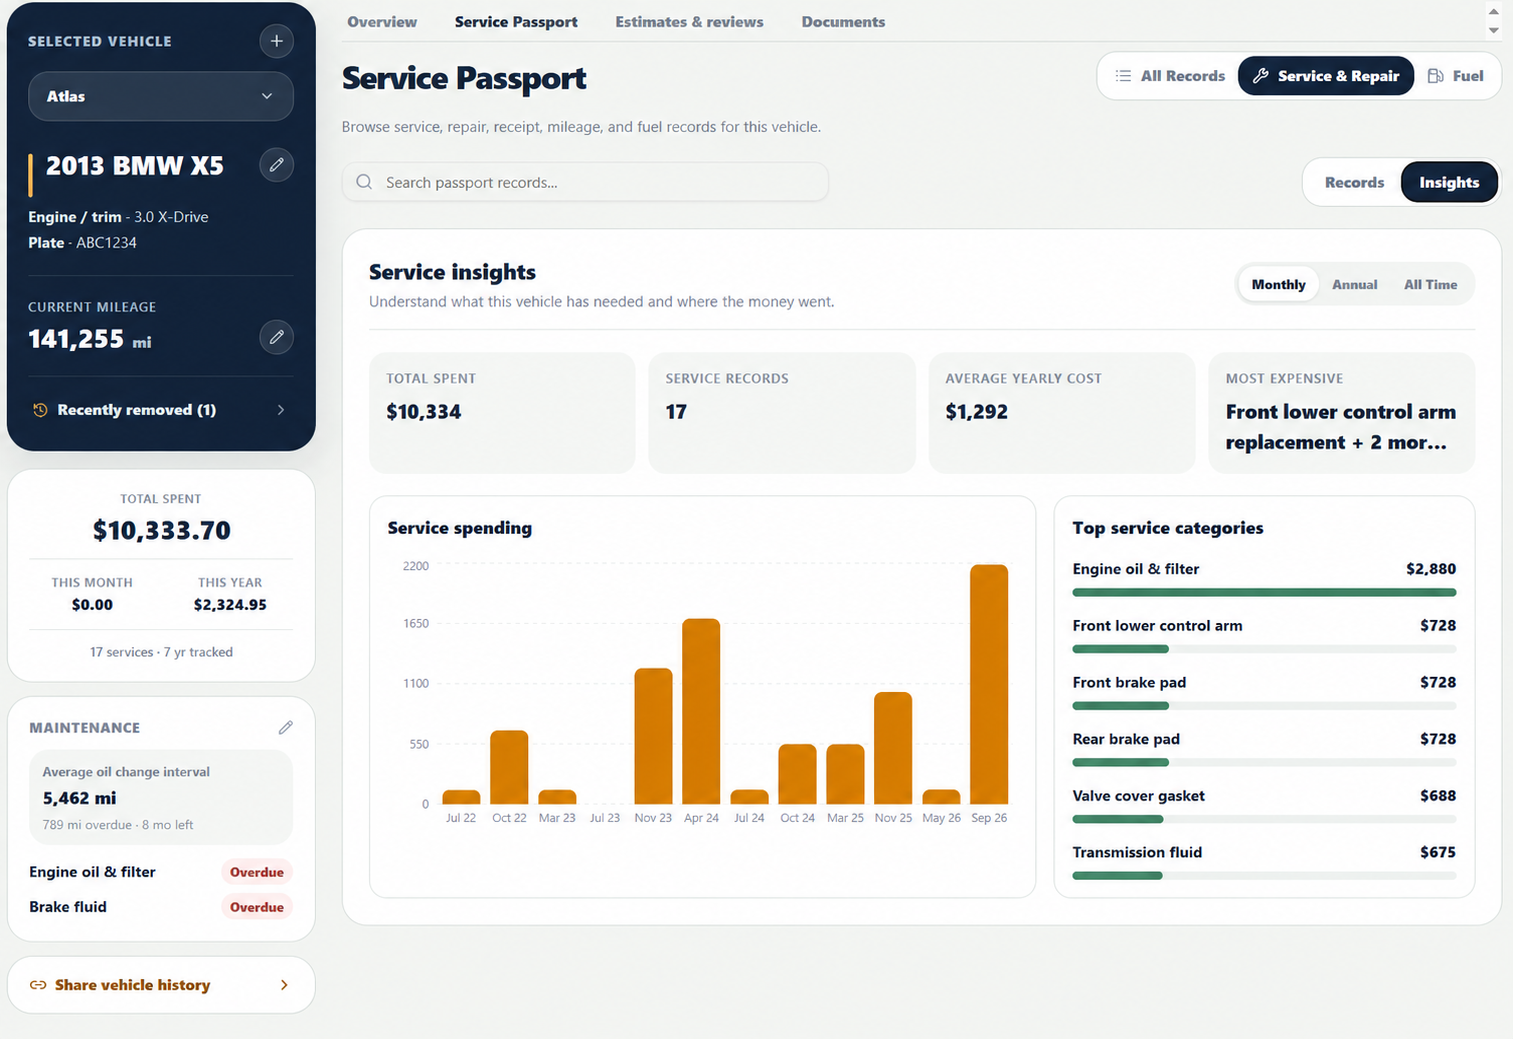Select Service & Repair filter button
The width and height of the screenshot is (1513, 1039).
point(1326,76)
